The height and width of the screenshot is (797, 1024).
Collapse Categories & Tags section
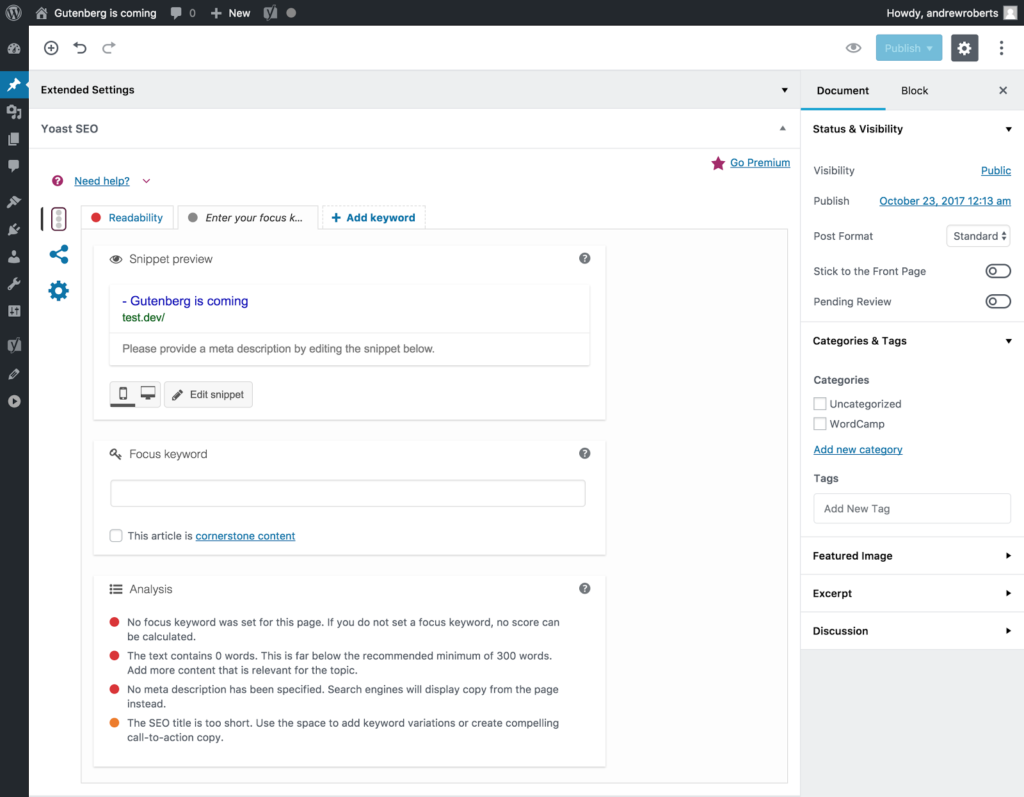pos(1008,341)
